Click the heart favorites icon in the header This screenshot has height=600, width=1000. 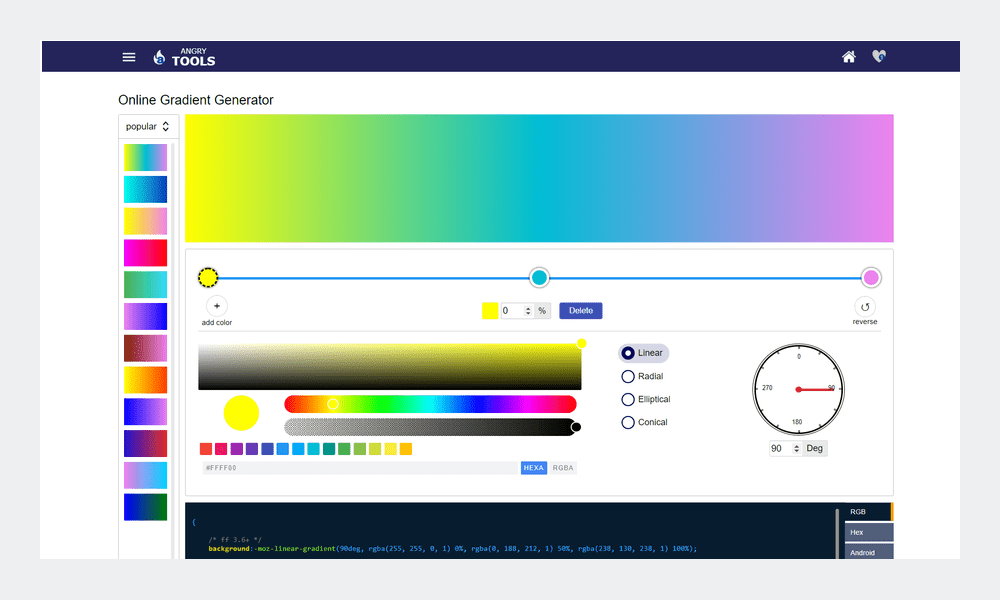click(879, 56)
